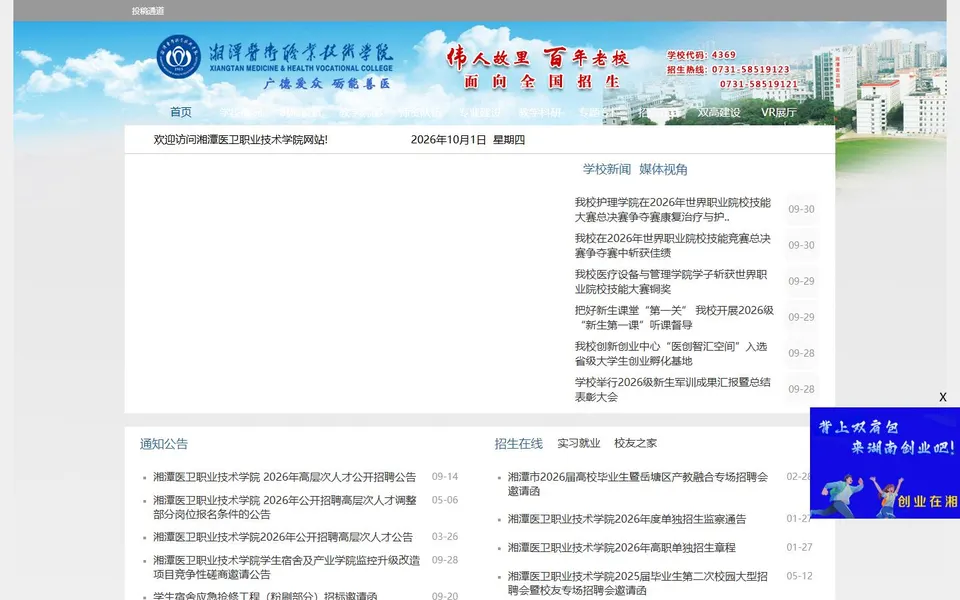Switch to 实习就业 tab
The image size is (960, 600).
point(579,443)
